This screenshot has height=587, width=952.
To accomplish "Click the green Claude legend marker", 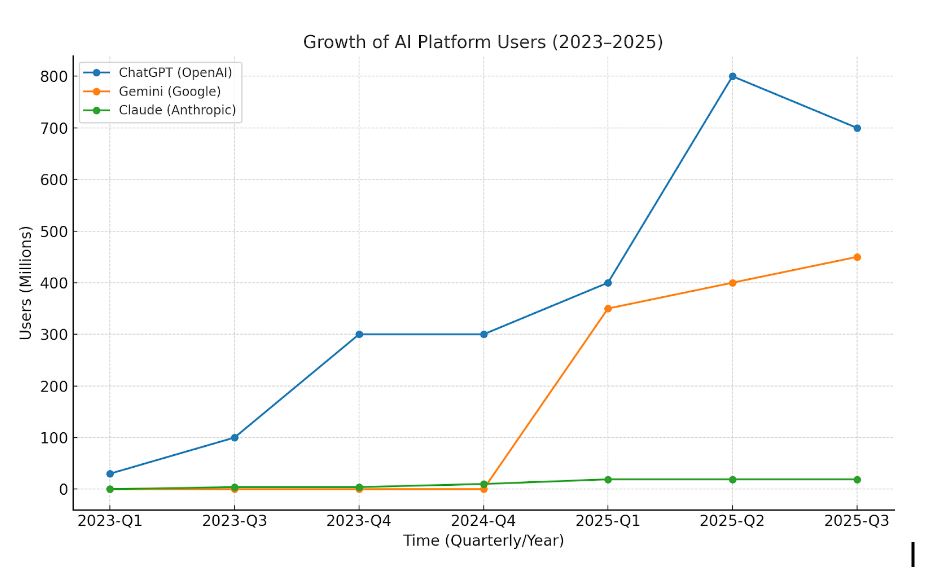I will click(x=96, y=110).
